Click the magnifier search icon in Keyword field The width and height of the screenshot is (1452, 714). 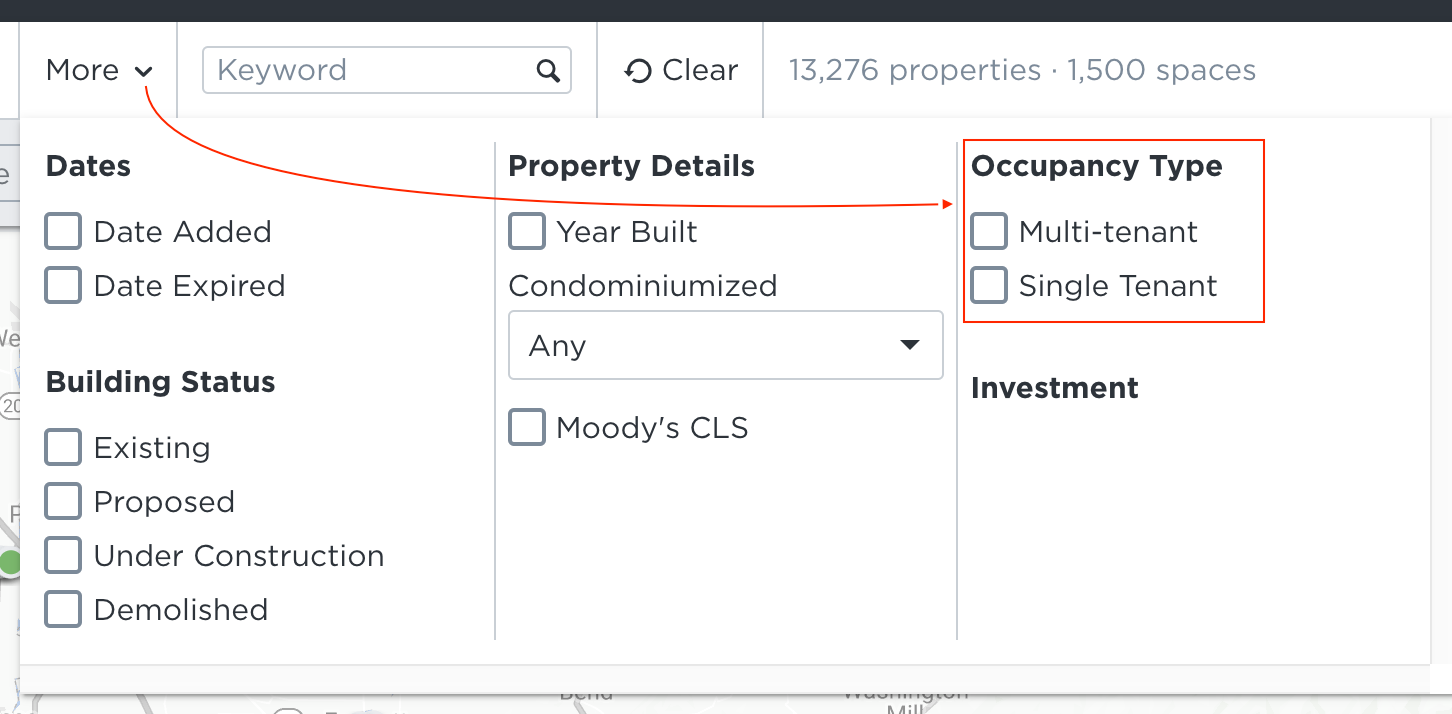[x=548, y=70]
